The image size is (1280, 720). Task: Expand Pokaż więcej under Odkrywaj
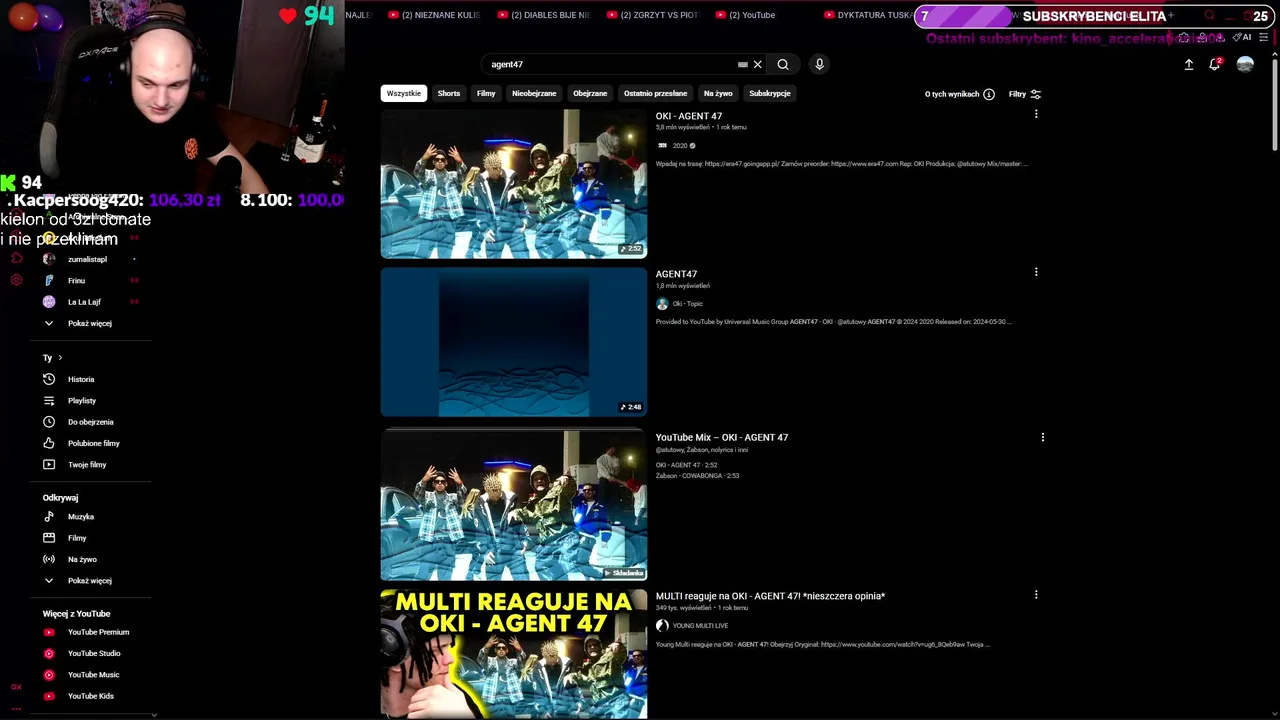(x=90, y=581)
